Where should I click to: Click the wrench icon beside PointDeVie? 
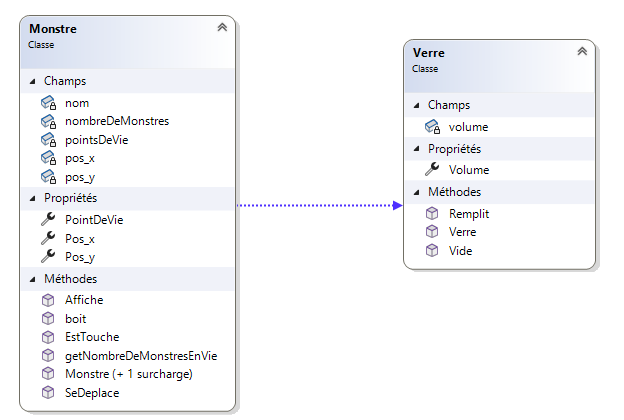[x=47, y=218]
